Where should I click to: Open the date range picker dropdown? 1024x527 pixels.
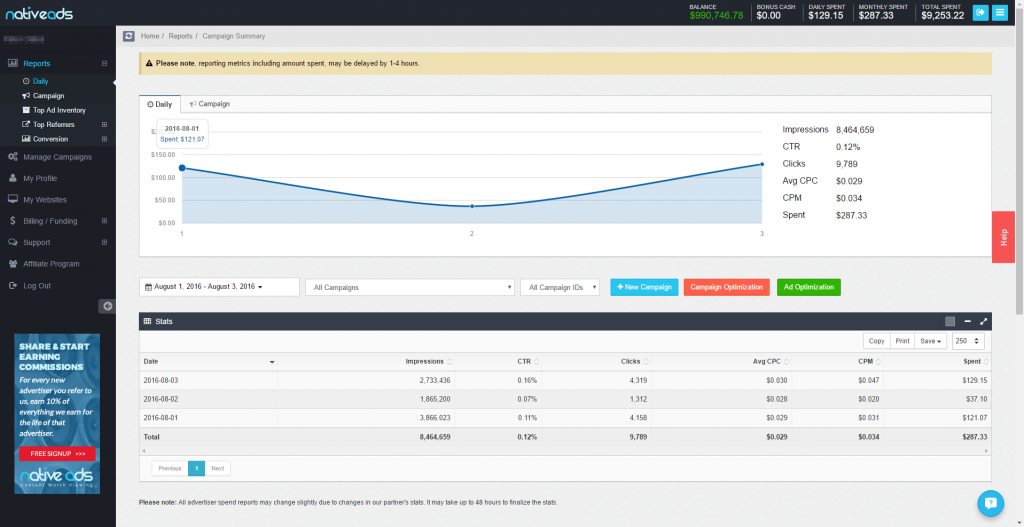click(x=219, y=287)
